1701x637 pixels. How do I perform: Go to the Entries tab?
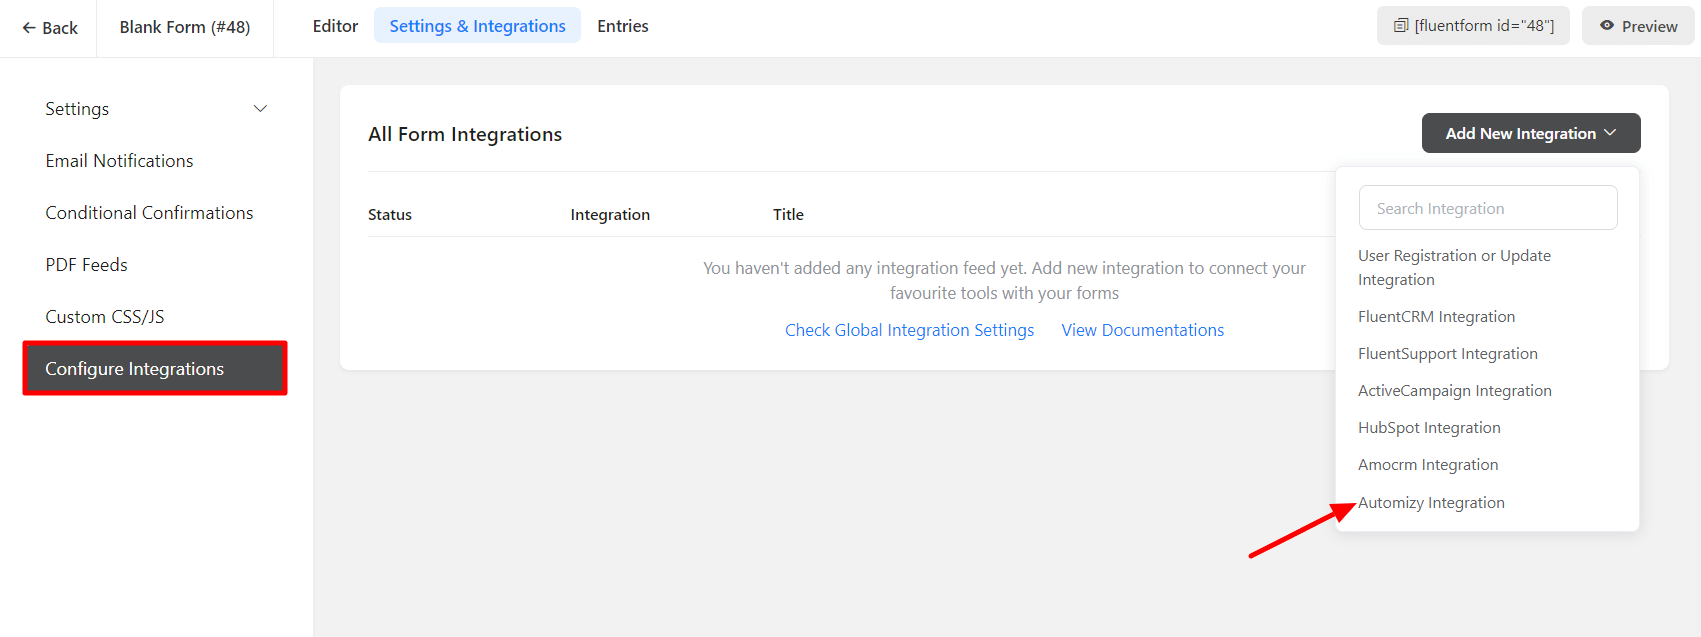pos(622,26)
